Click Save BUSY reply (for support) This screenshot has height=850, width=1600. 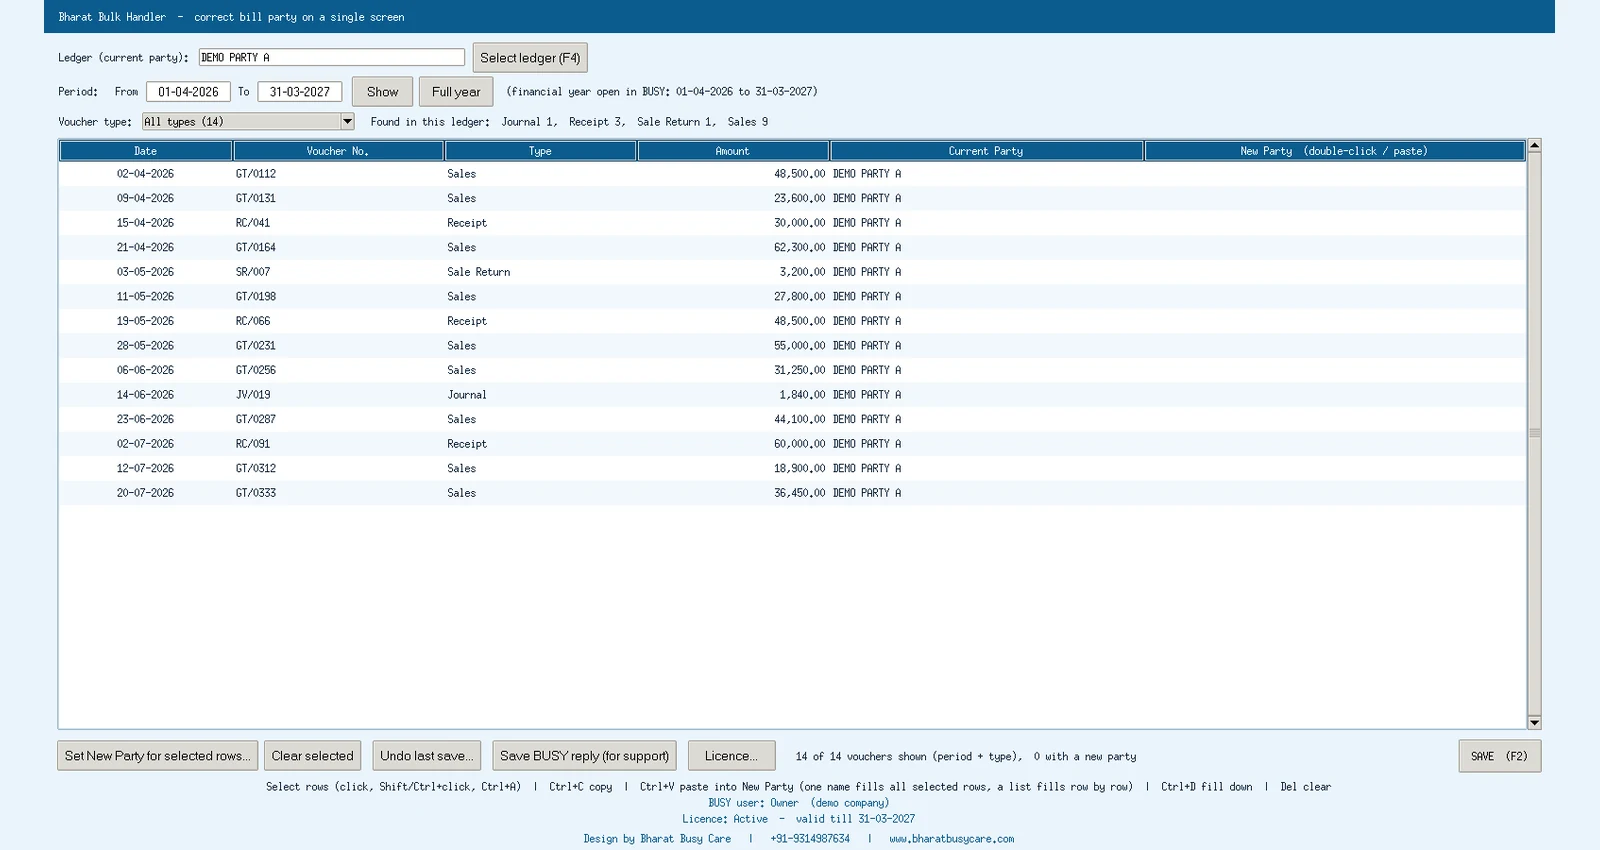pos(584,756)
